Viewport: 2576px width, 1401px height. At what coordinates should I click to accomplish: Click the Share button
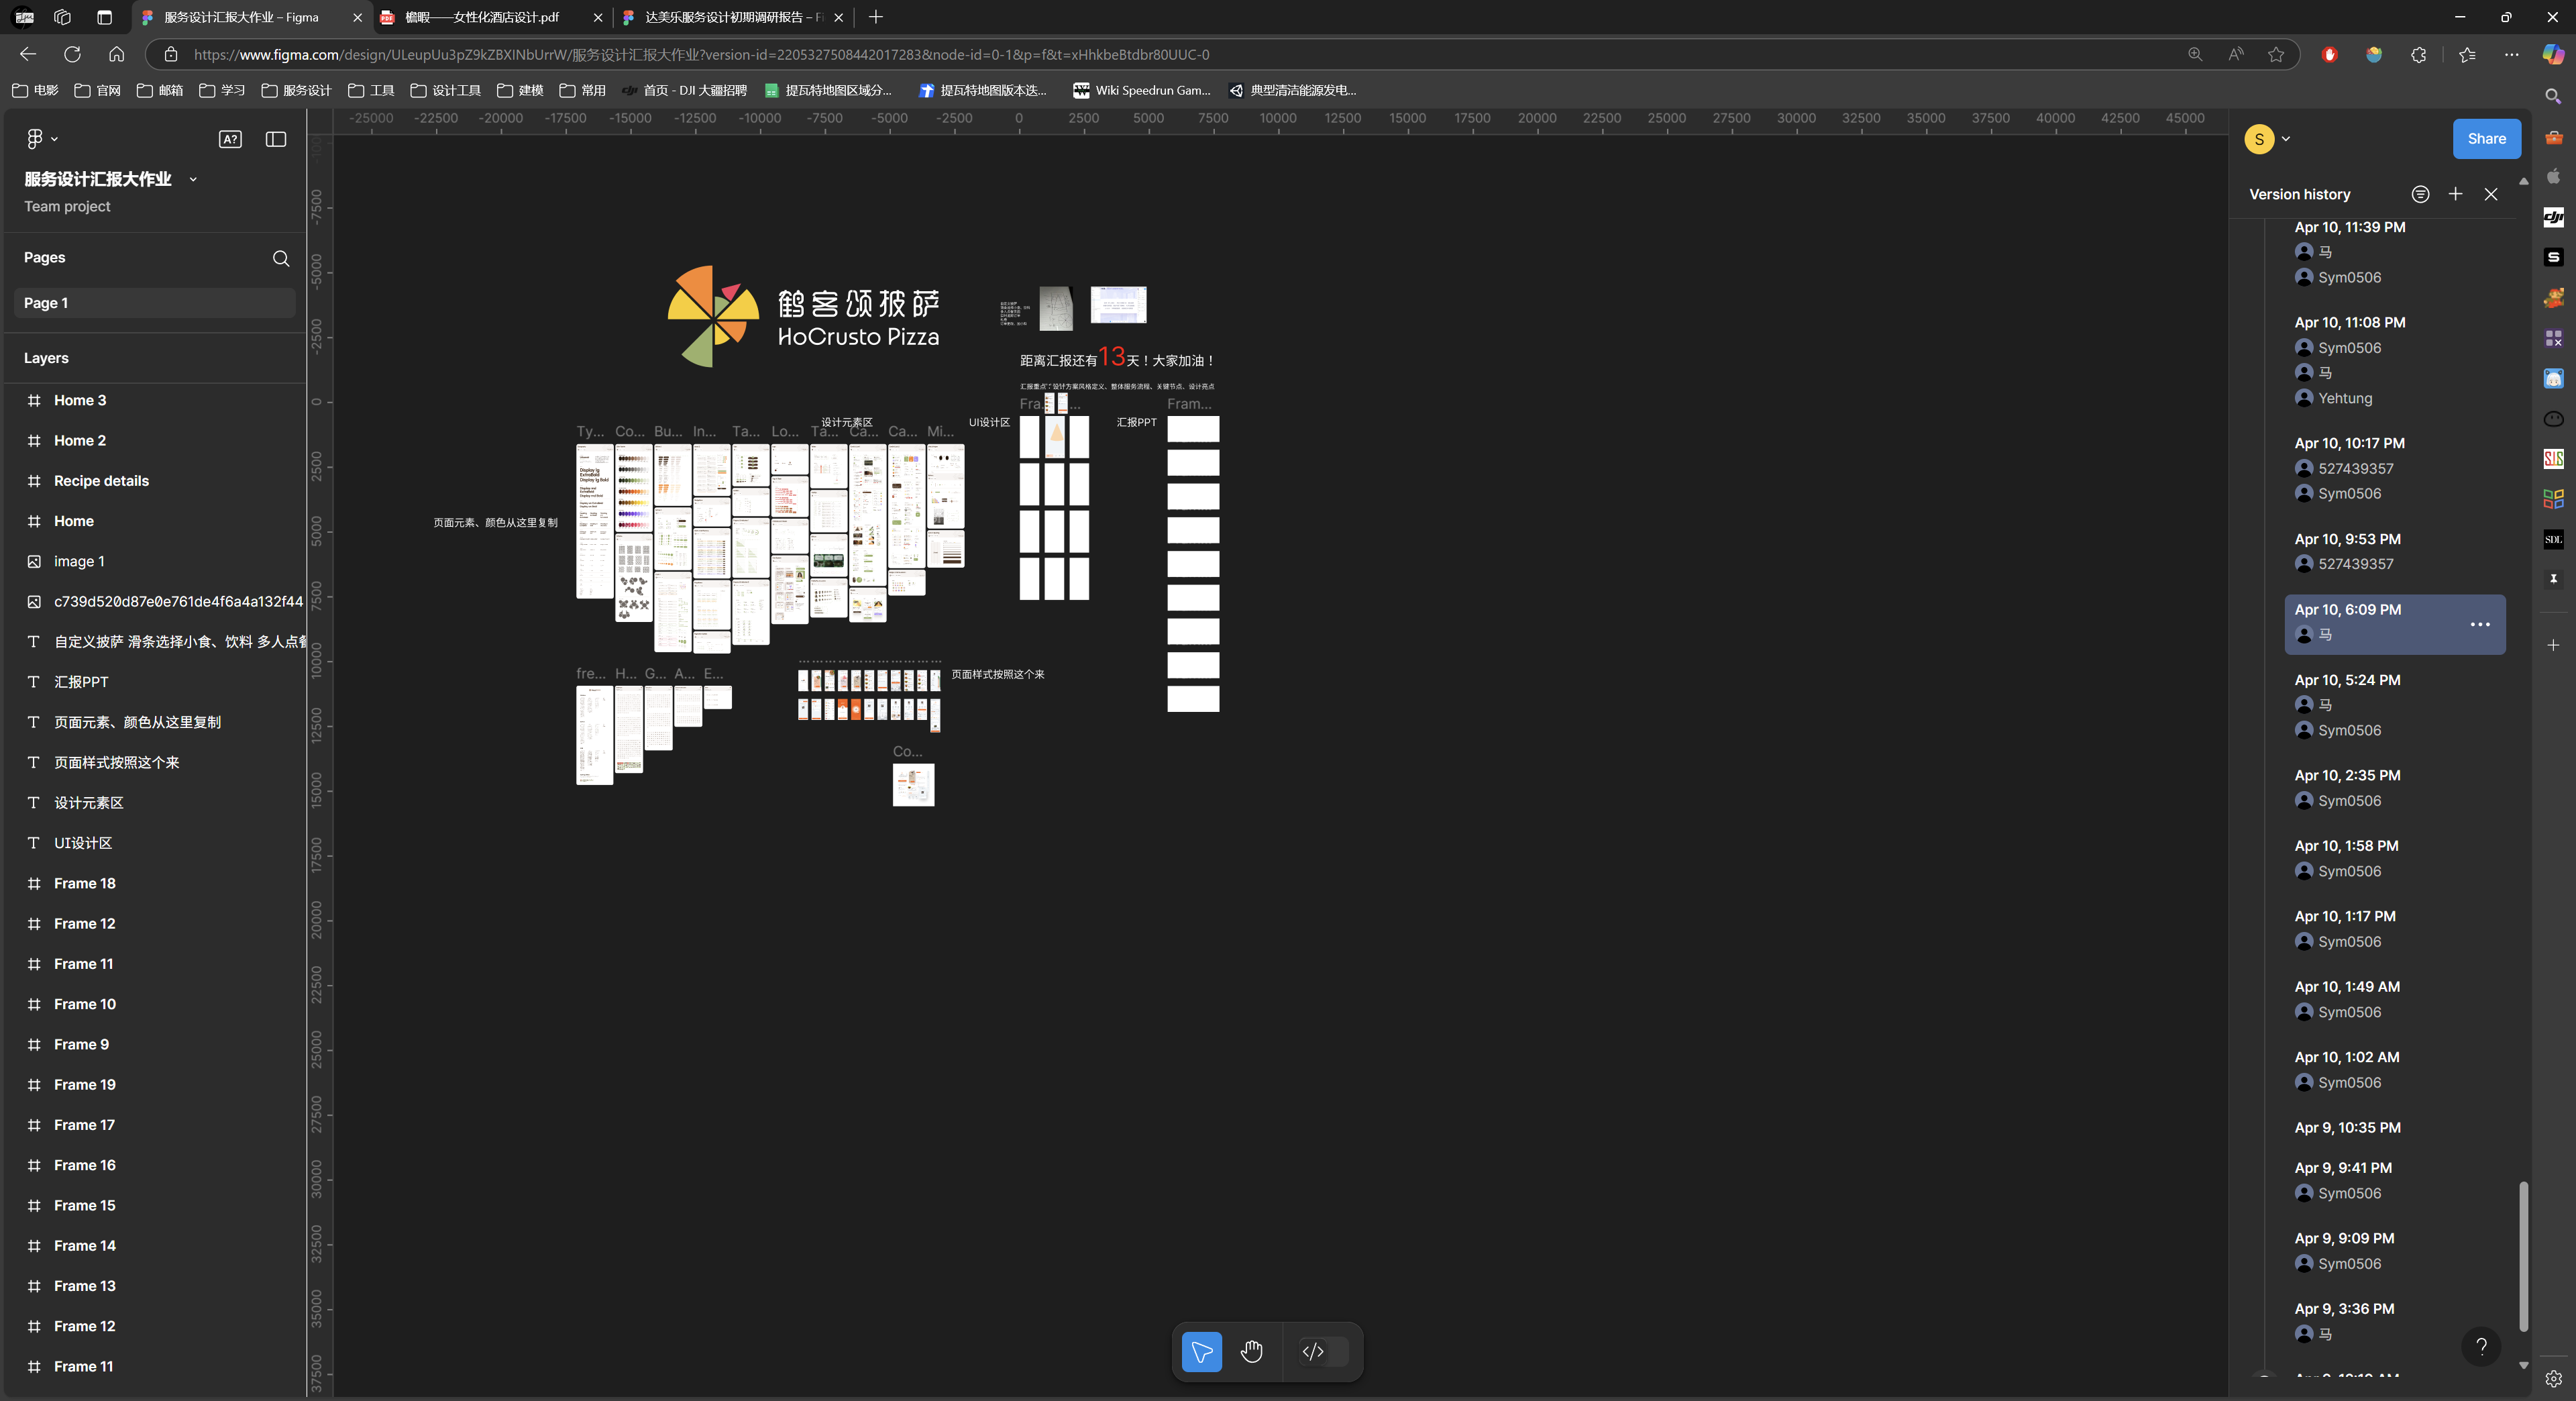[x=2486, y=139]
